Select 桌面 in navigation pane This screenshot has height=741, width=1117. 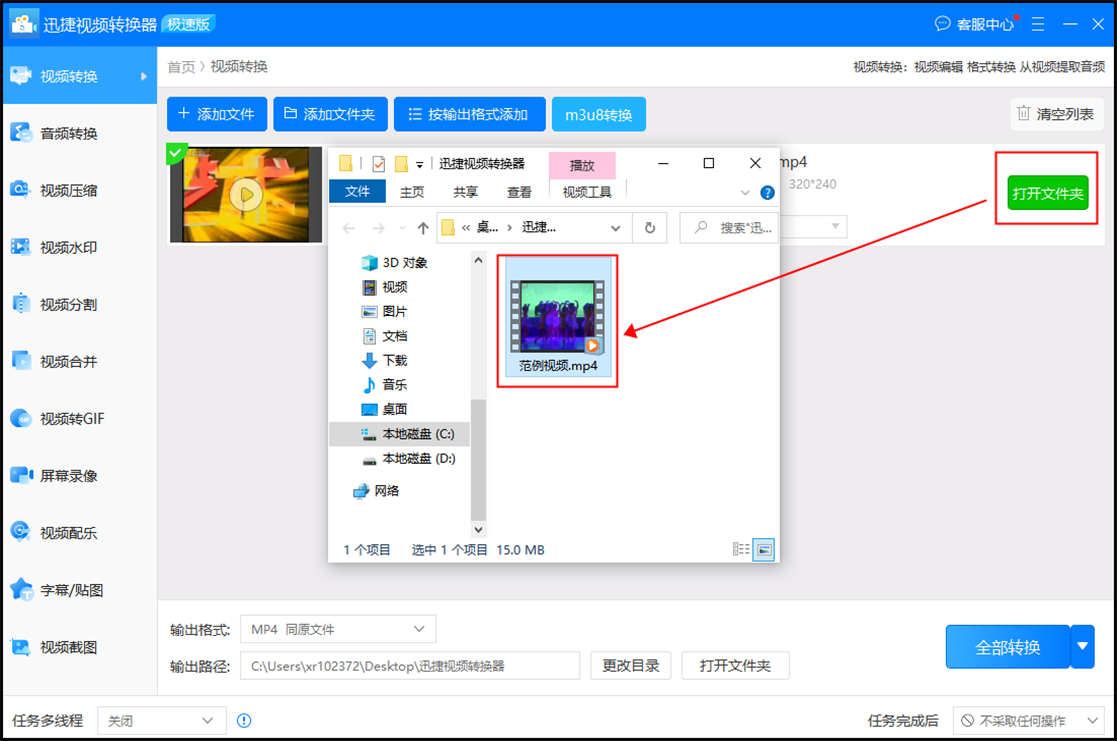click(385, 409)
